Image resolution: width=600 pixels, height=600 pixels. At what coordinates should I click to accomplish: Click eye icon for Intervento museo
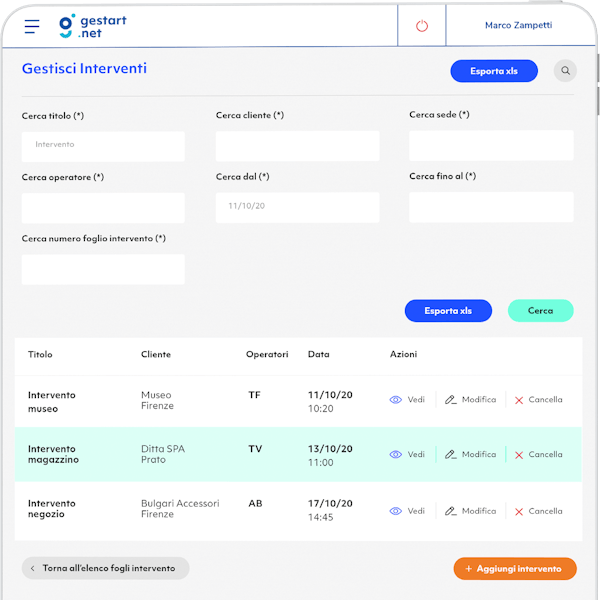(396, 400)
